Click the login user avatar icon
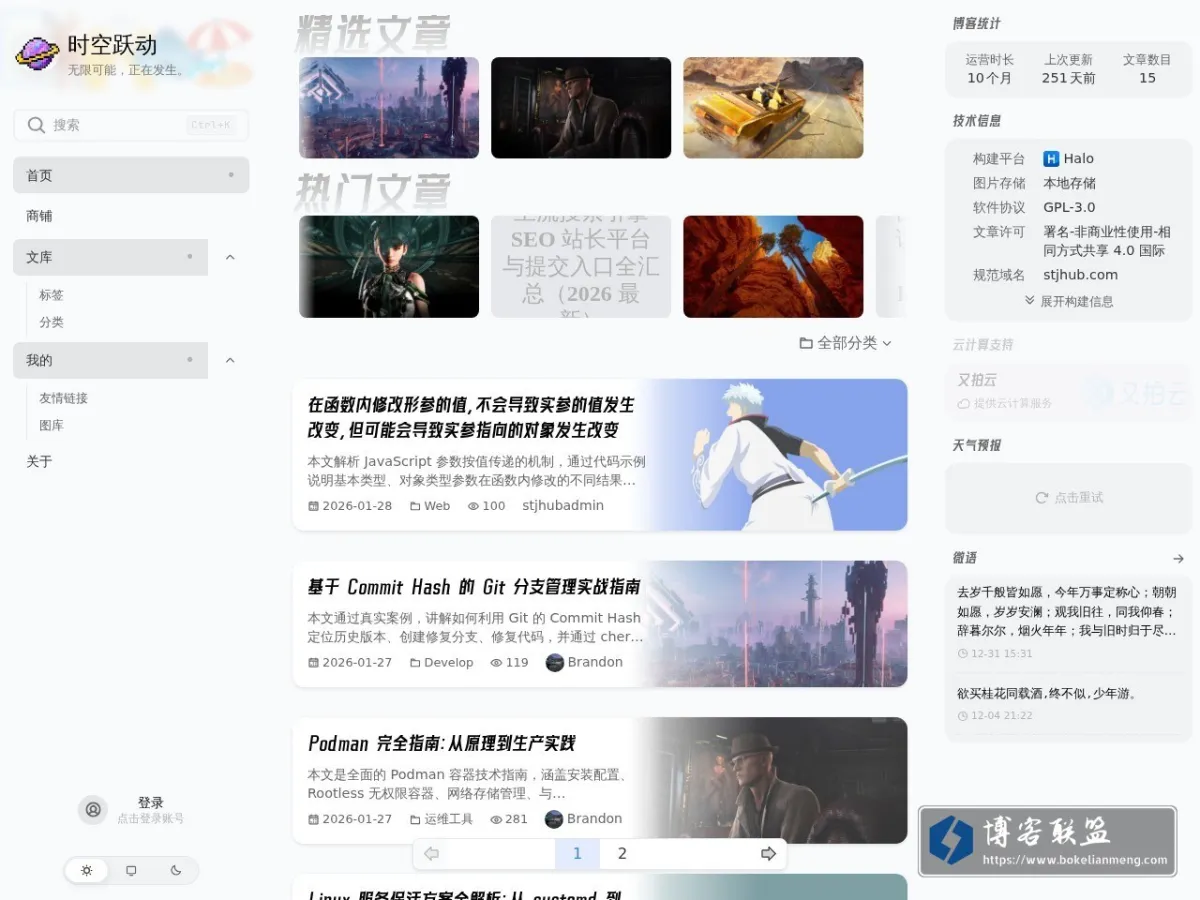1200x900 pixels. [93, 810]
